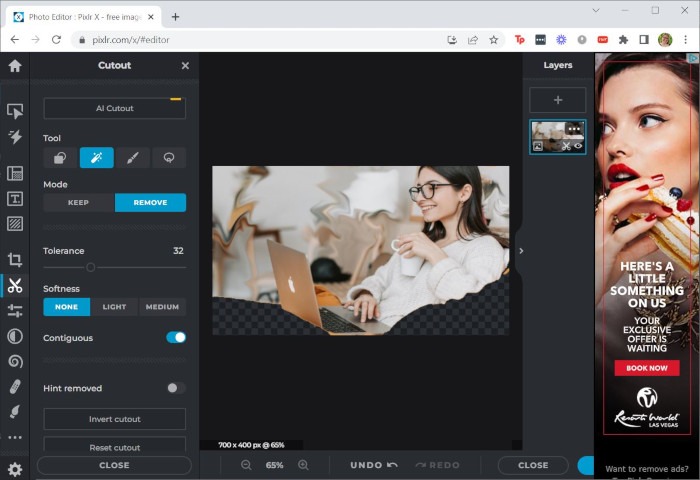Click the AI Cutout button
Viewport: 700px width, 480px height.
coord(115,109)
